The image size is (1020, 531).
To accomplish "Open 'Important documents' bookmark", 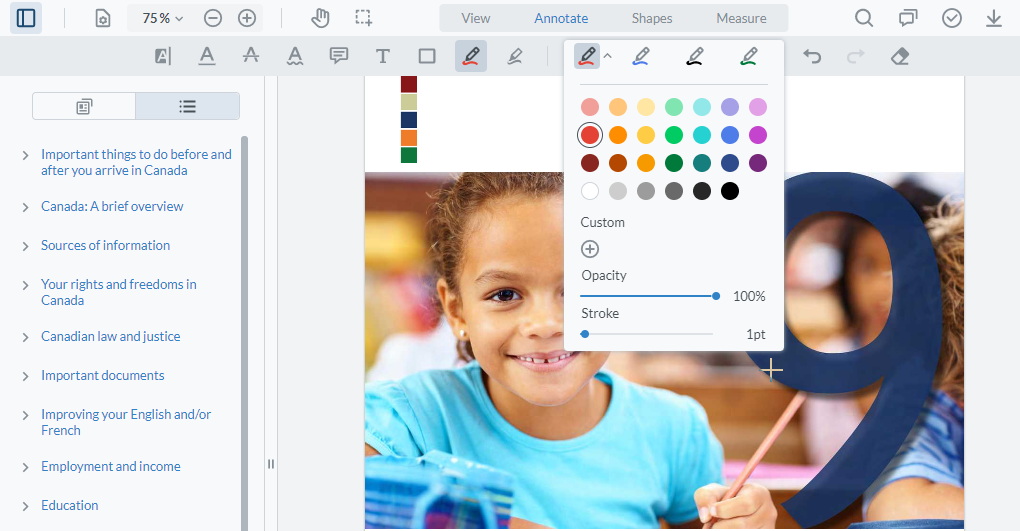I will 103,375.
